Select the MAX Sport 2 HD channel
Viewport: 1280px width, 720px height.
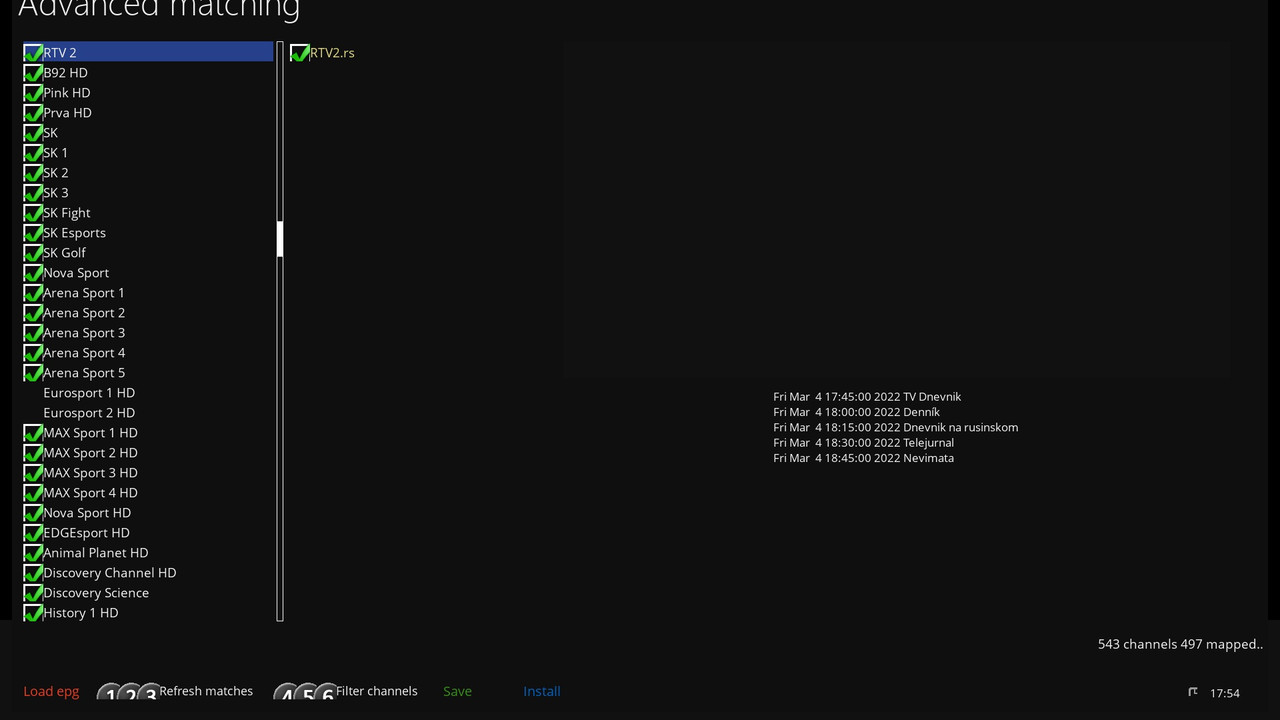(148, 452)
